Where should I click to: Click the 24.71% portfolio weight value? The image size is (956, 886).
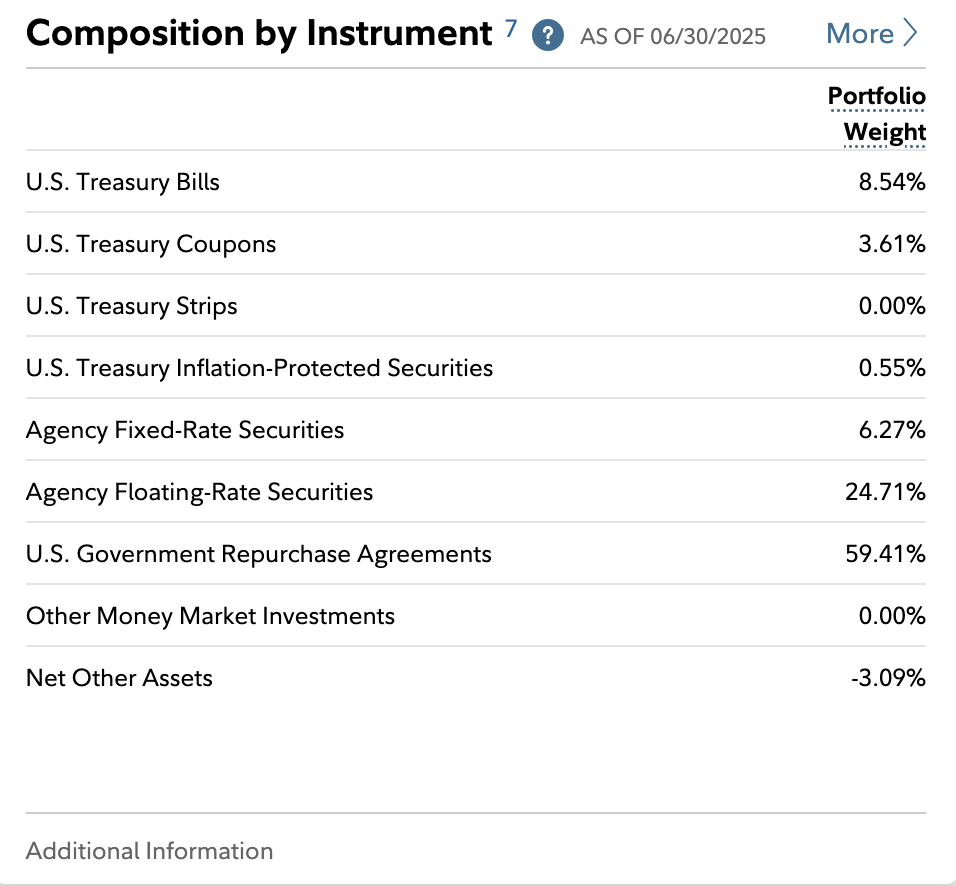(885, 492)
